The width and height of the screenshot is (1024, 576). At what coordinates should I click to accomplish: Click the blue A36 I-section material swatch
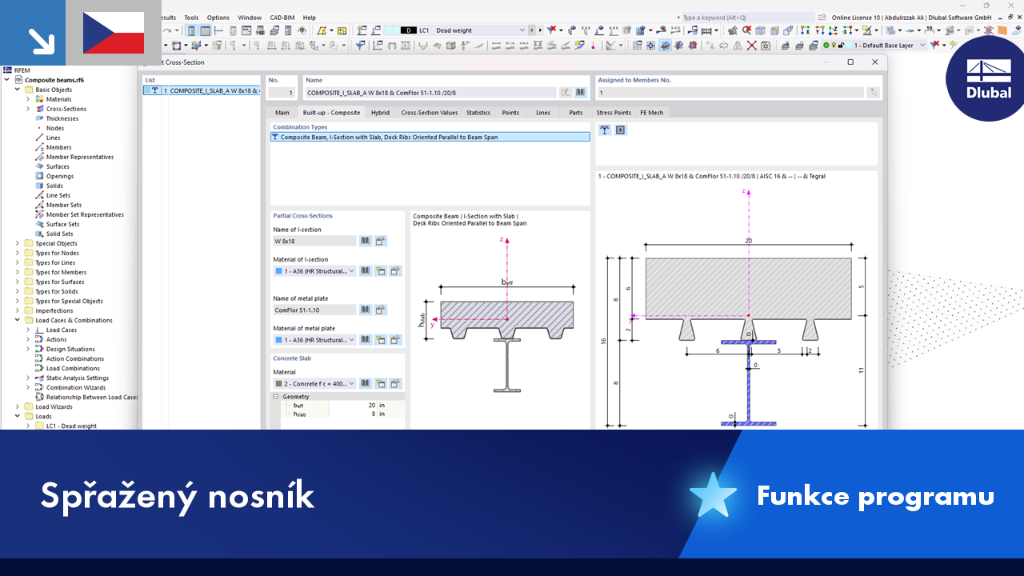coord(279,271)
